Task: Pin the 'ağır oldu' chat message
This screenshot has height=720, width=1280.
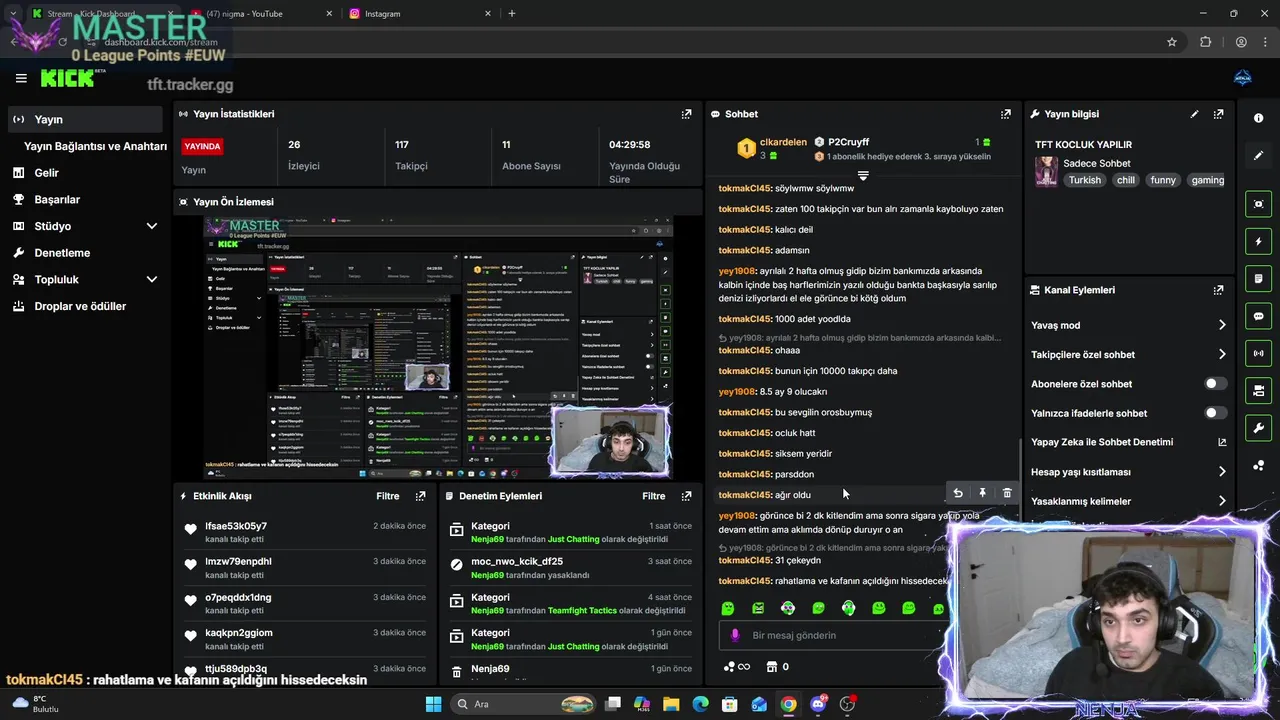Action: 982,493
